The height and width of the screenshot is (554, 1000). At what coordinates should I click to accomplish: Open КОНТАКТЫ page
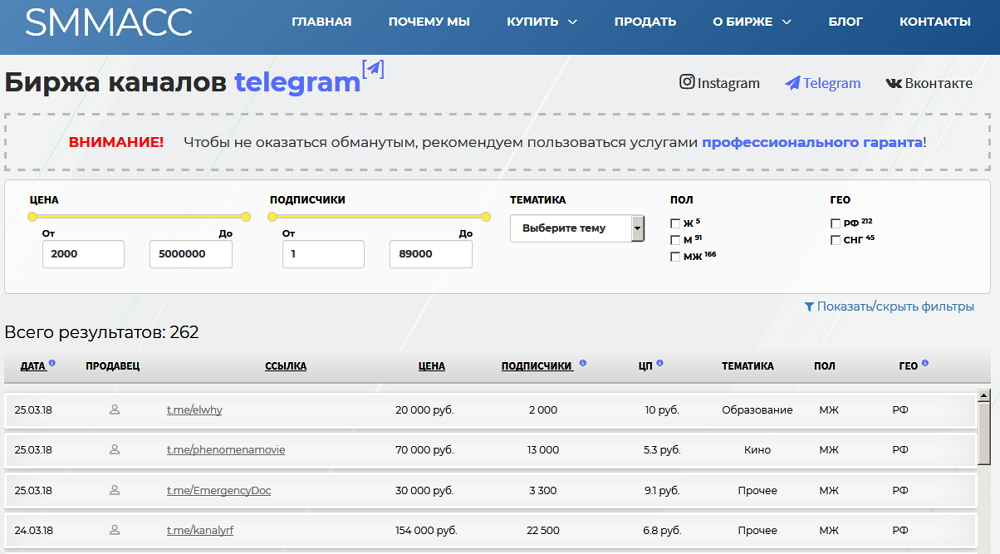(935, 22)
